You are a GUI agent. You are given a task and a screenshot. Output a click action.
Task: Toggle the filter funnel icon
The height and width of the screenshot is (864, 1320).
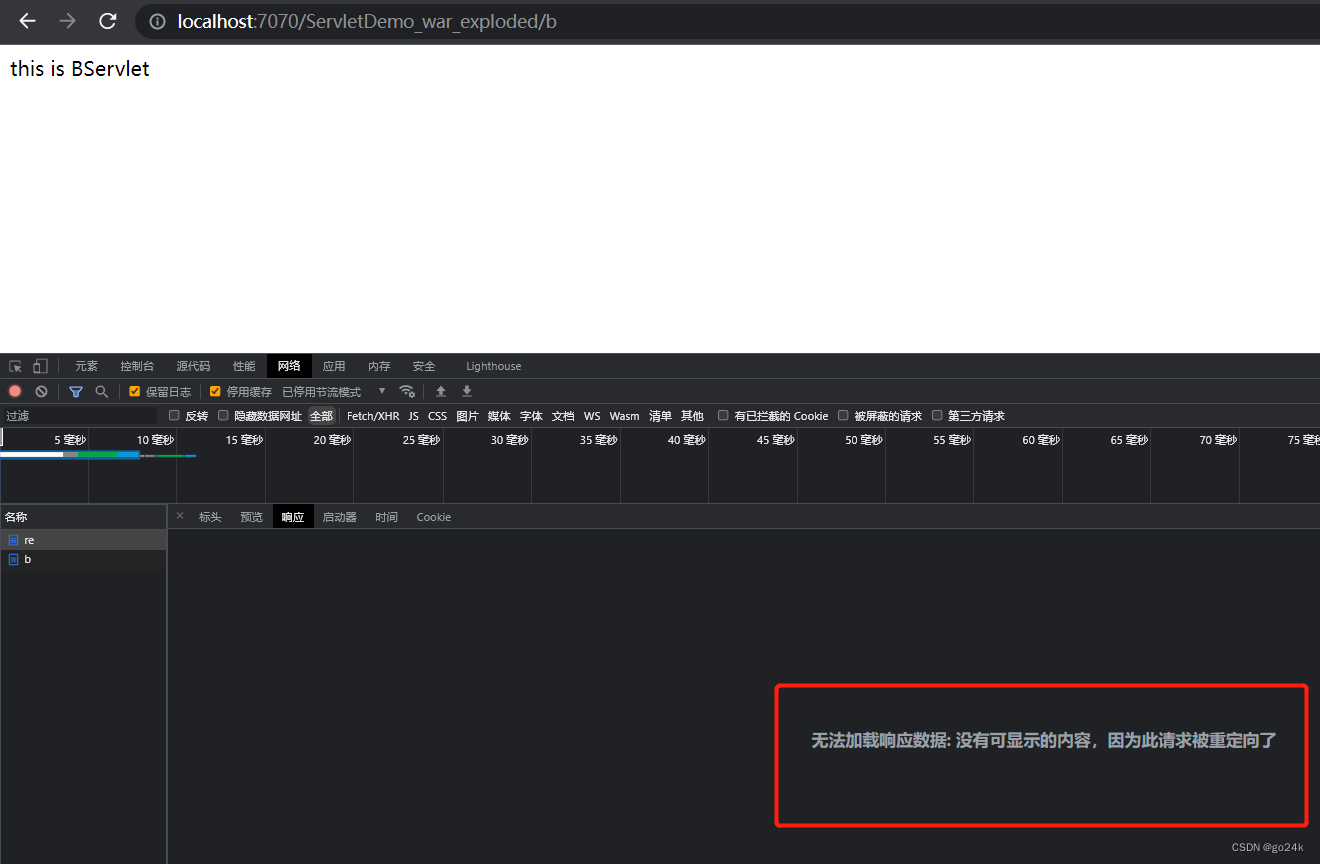point(76,391)
